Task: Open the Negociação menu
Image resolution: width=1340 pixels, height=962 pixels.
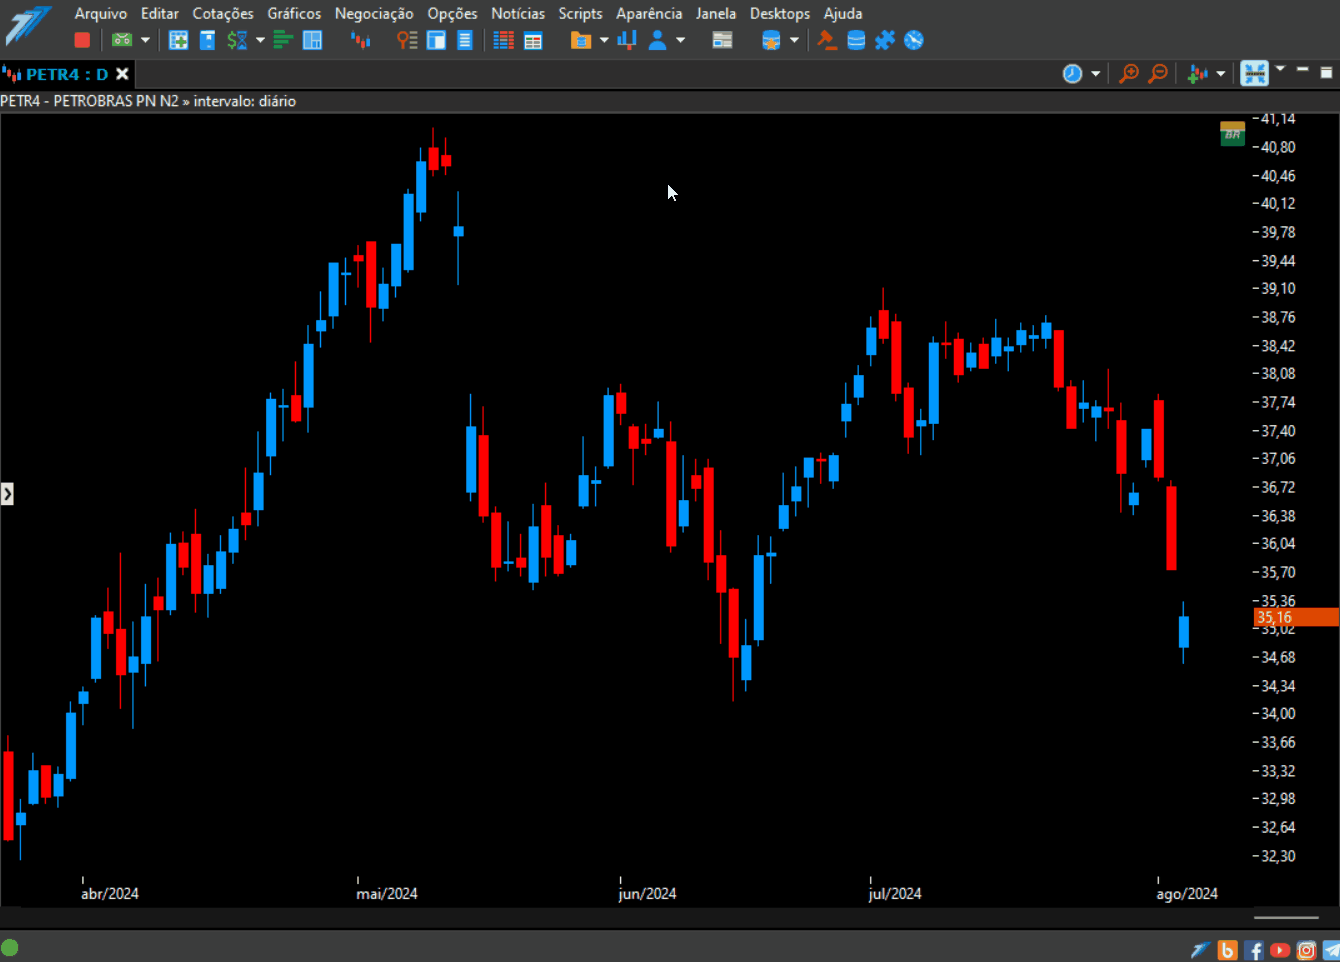Action: tap(374, 13)
